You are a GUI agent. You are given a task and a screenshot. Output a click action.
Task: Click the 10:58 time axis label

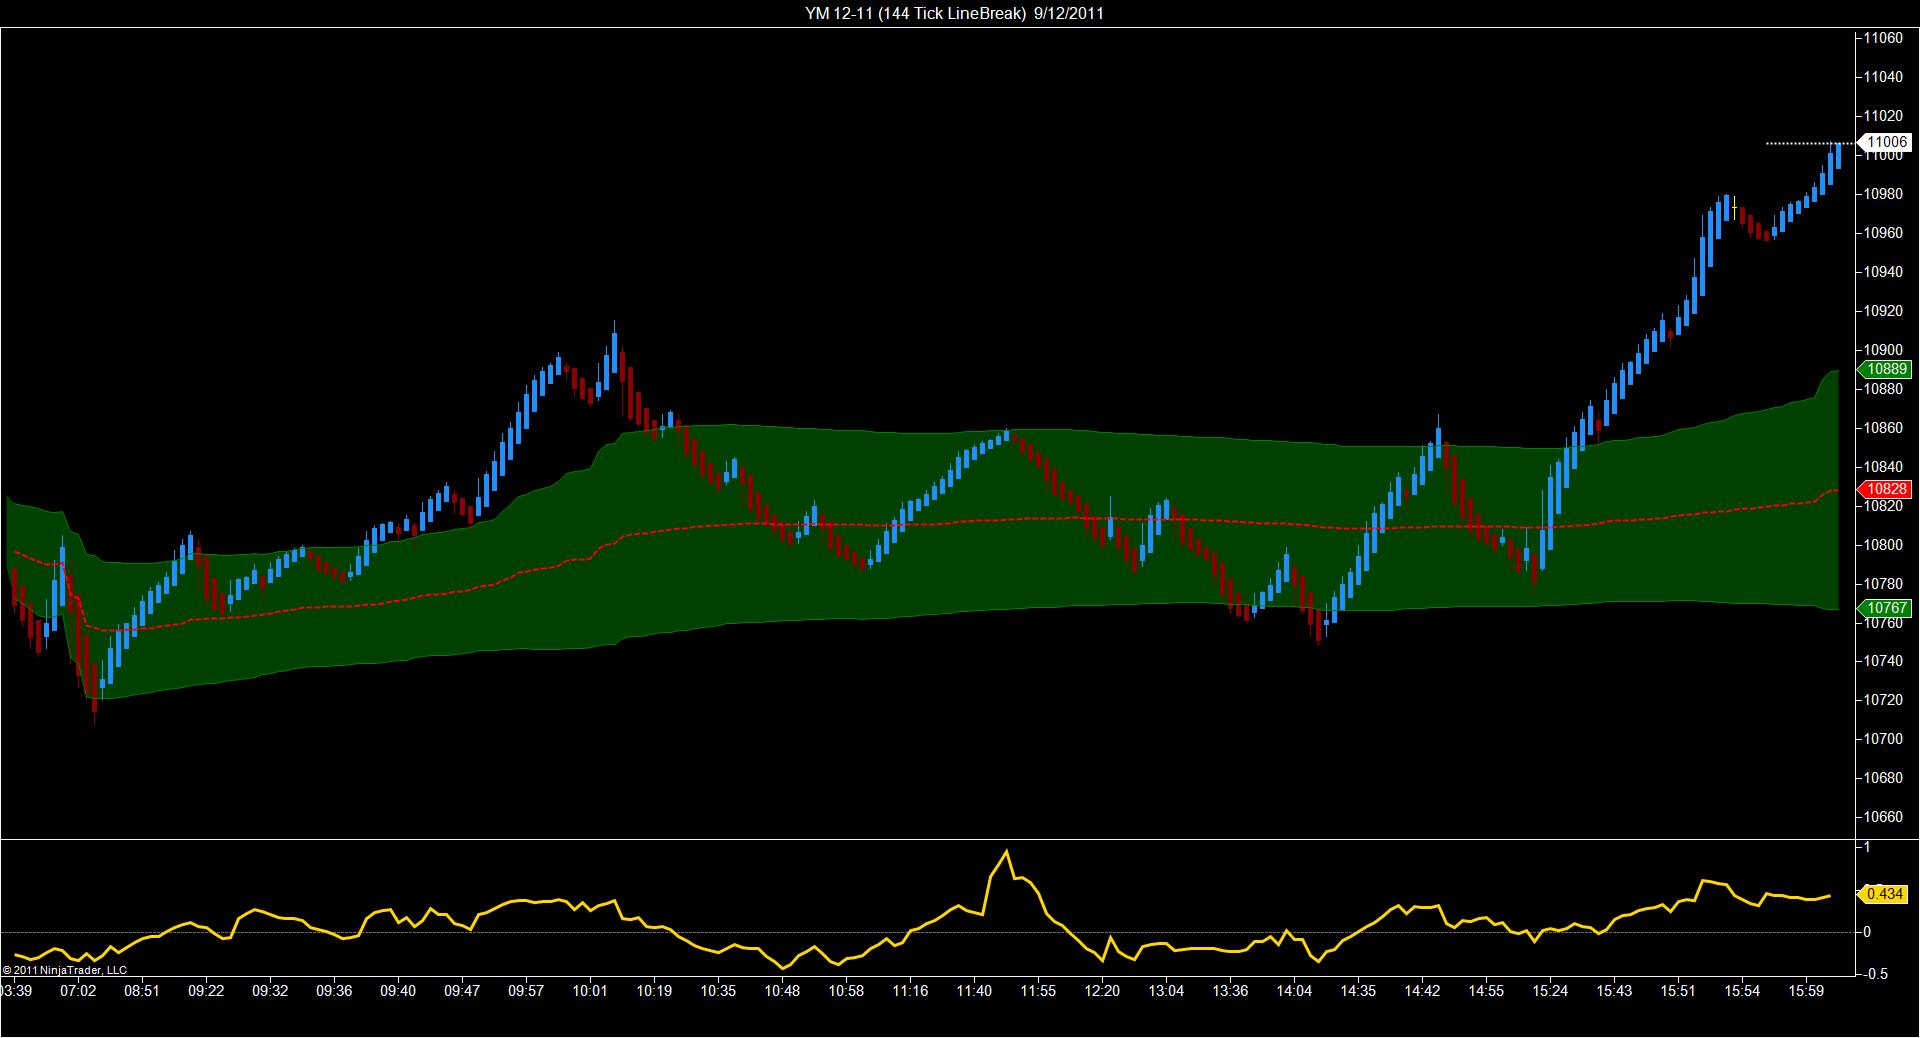coord(846,991)
